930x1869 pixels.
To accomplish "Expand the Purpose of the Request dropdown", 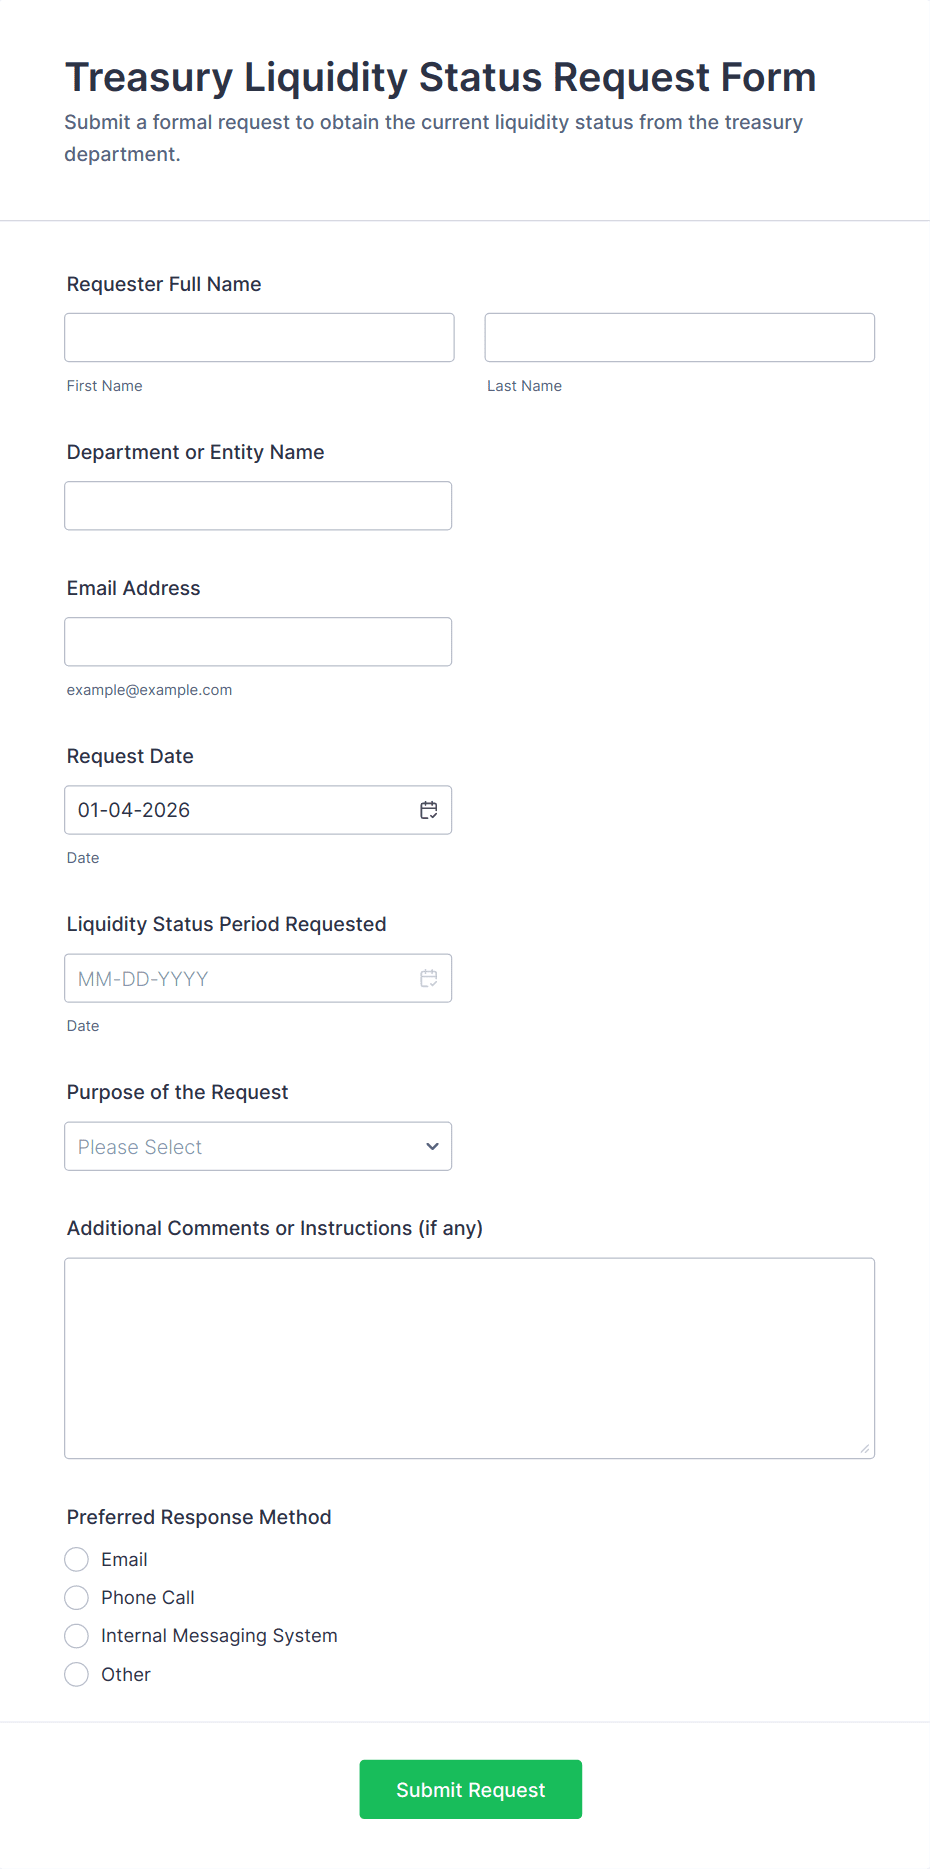I will pyautogui.click(x=258, y=1146).
